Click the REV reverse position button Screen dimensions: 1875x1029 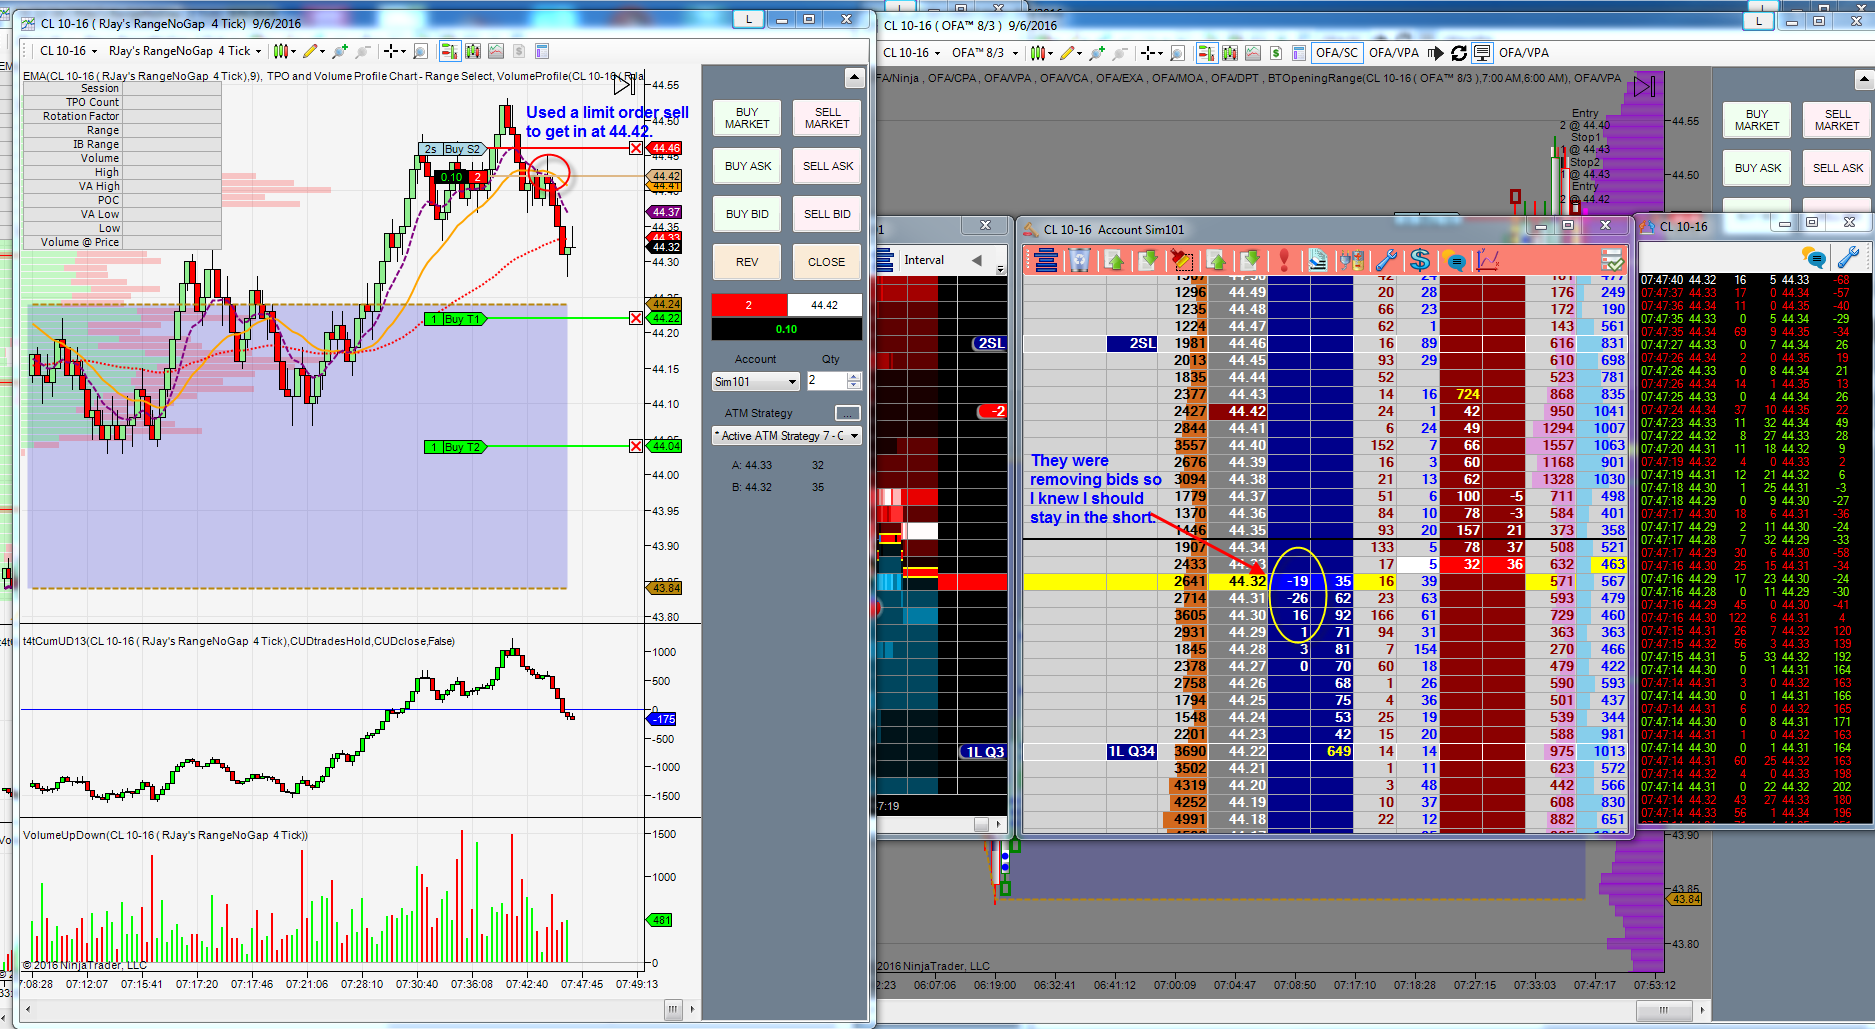click(747, 262)
